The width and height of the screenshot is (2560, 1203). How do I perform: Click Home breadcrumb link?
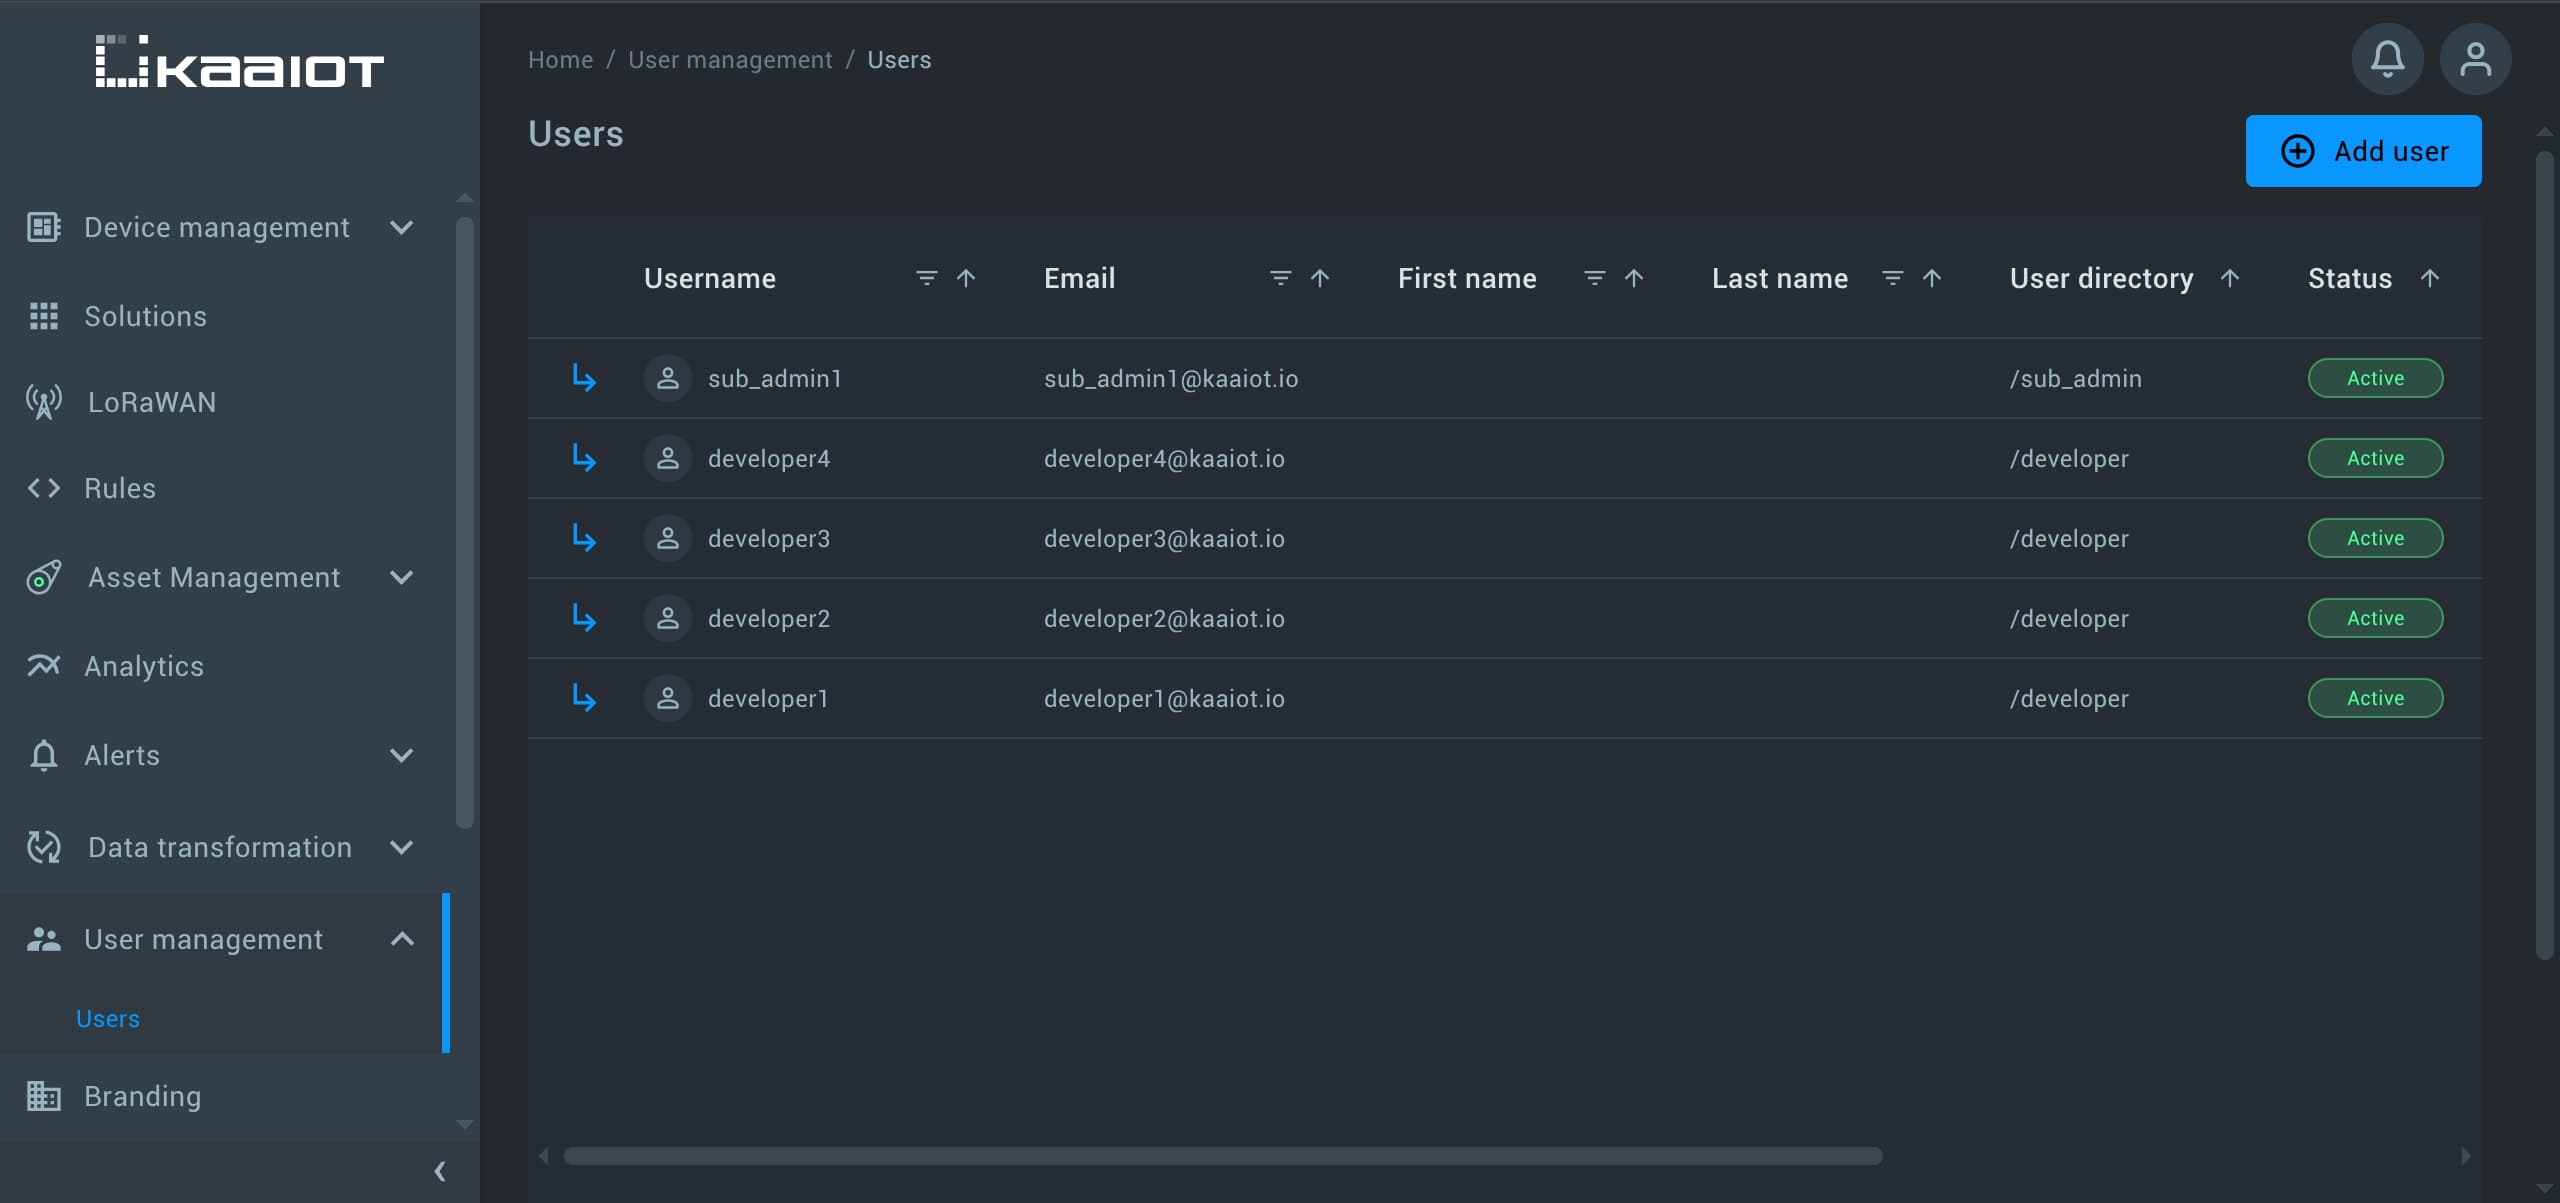pos(560,60)
